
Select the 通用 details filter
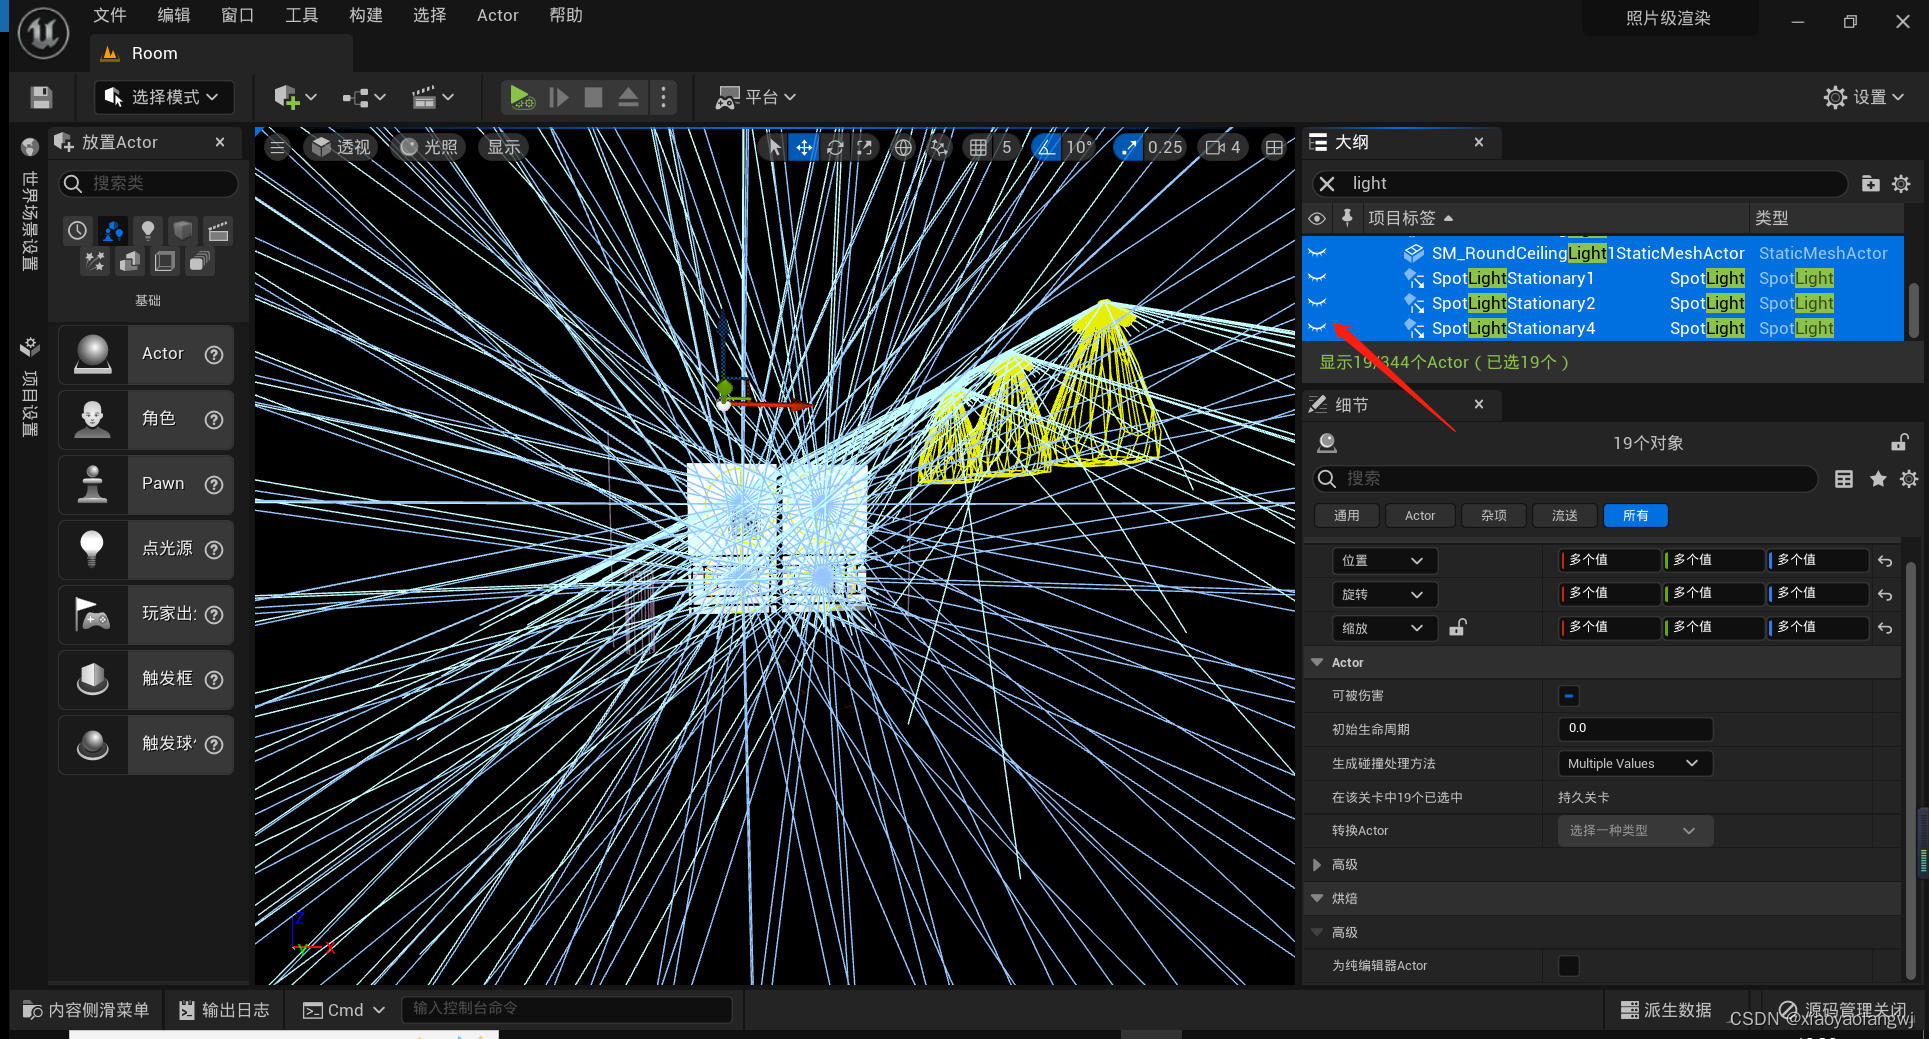click(1347, 516)
